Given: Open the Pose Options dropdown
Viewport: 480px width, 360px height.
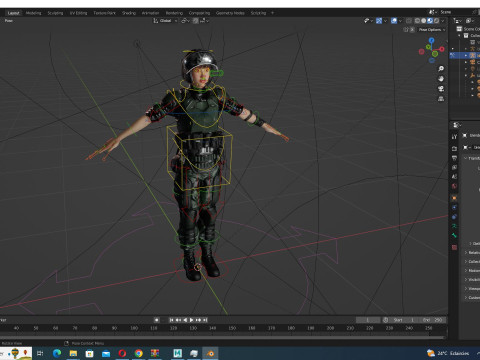Looking at the screenshot, I should click(x=432, y=30).
